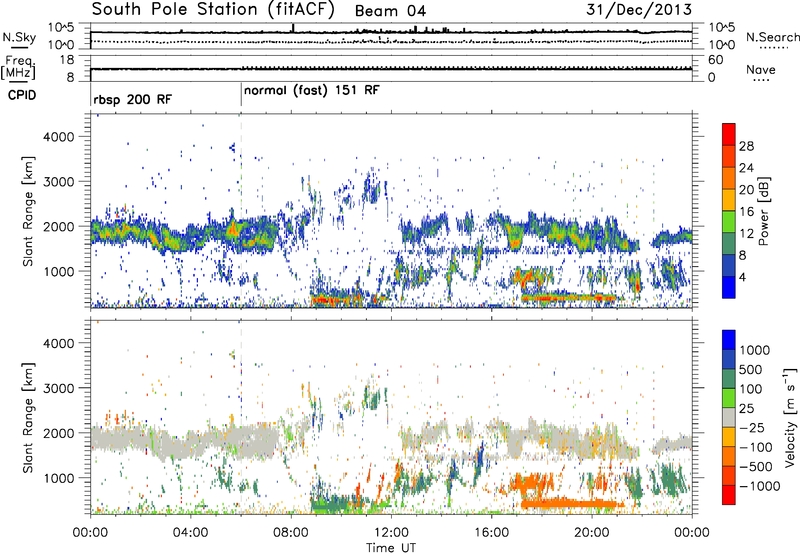Click the 'Nave' legend label
The width and height of the screenshot is (800, 554).
coord(761,70)
